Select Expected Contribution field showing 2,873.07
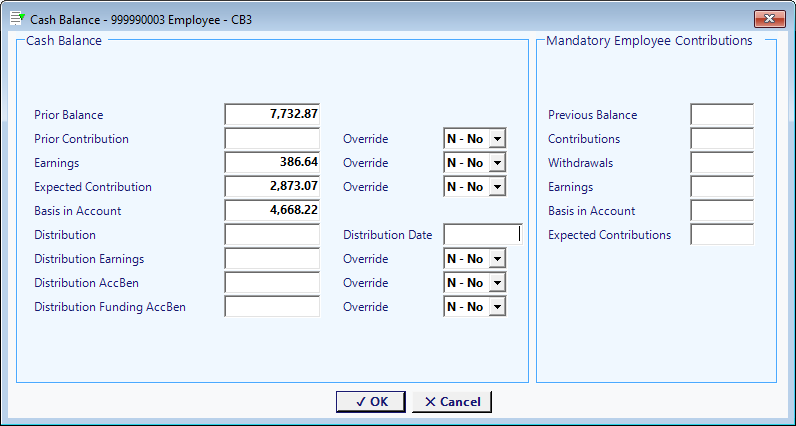Image resolution: width=796 pixels, height=426 pixels. pos(272,186)
